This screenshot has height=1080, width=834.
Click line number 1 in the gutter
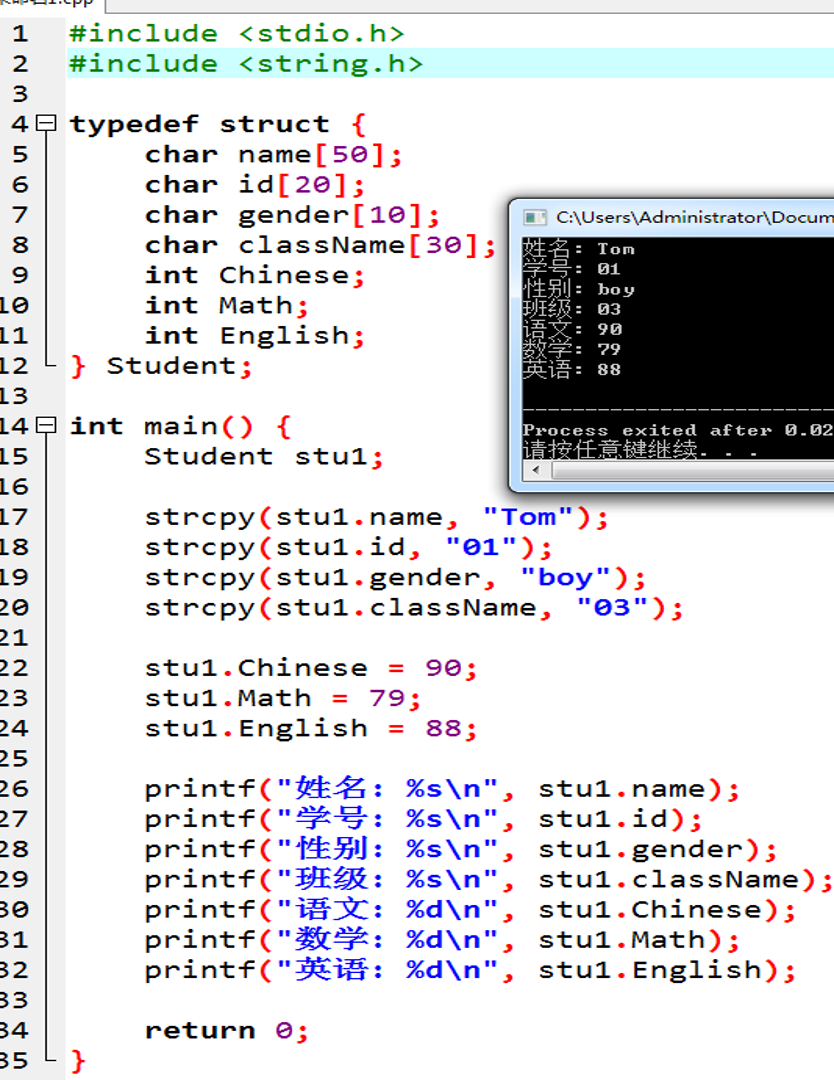tap(20, 34)
